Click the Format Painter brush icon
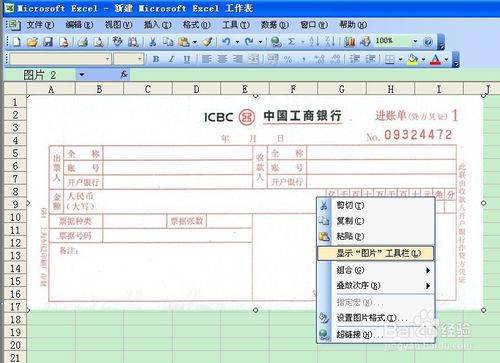Image resolution: width=500 pixels, height=363 pixels. click(207, 42)
